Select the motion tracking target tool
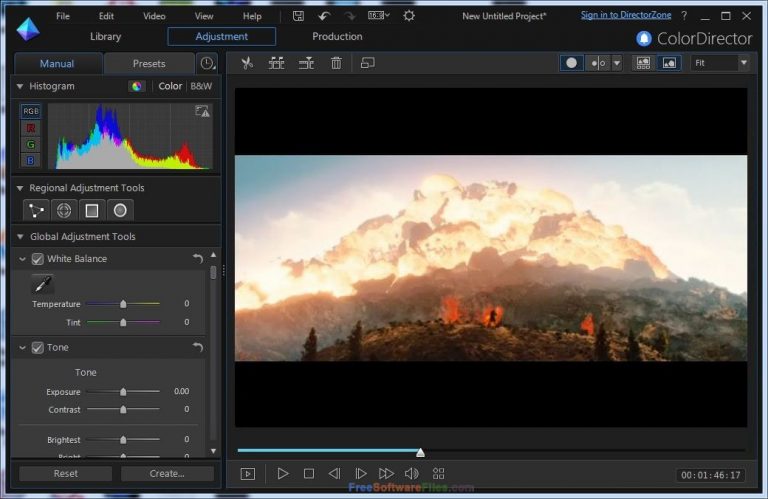This screenshot has height=499, width=768. click(x=64, y=211)
